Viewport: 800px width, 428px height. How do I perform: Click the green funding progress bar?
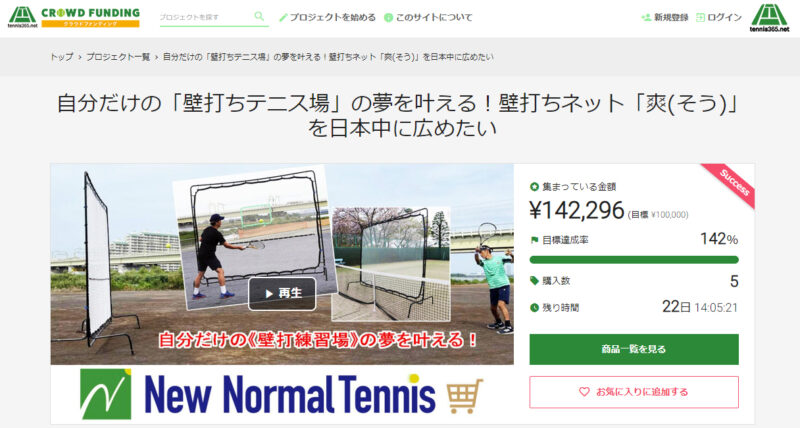pyautogui.click(x=634, y=260)
